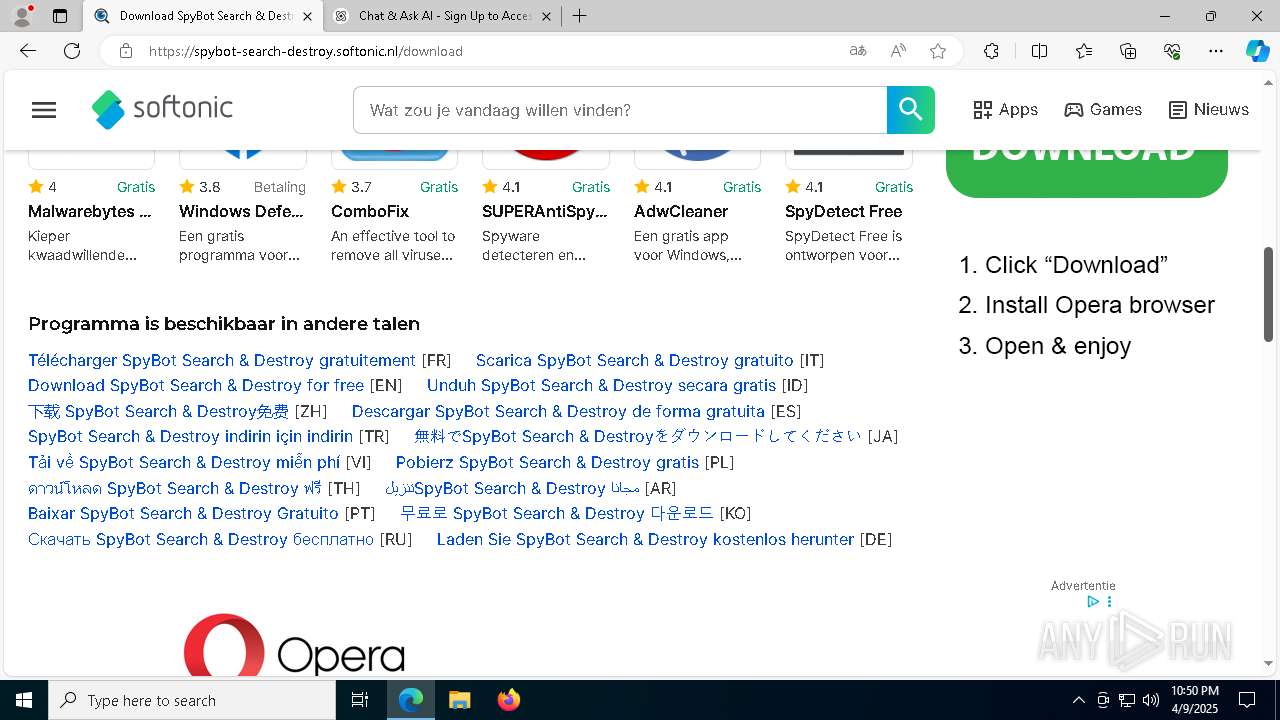Show hidden system tray icons

(x=1078, y=700)
